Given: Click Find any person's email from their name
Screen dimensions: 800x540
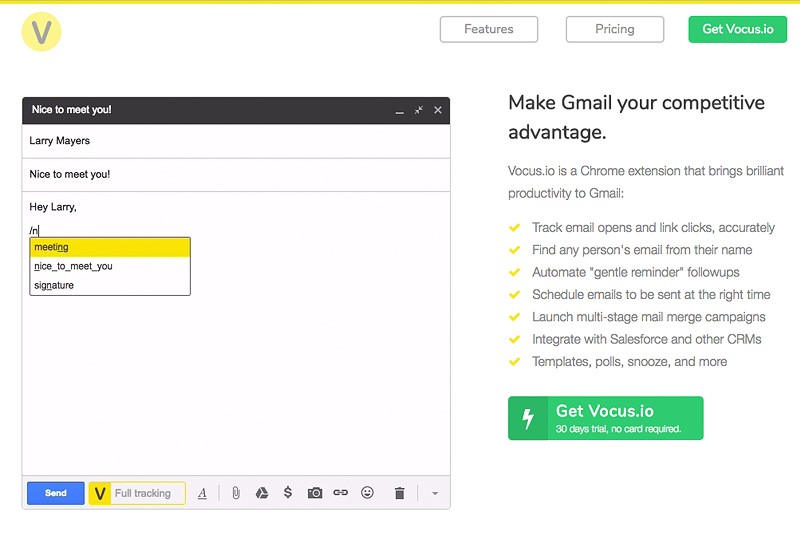Looking at the screenshot, I should [642, 250].
